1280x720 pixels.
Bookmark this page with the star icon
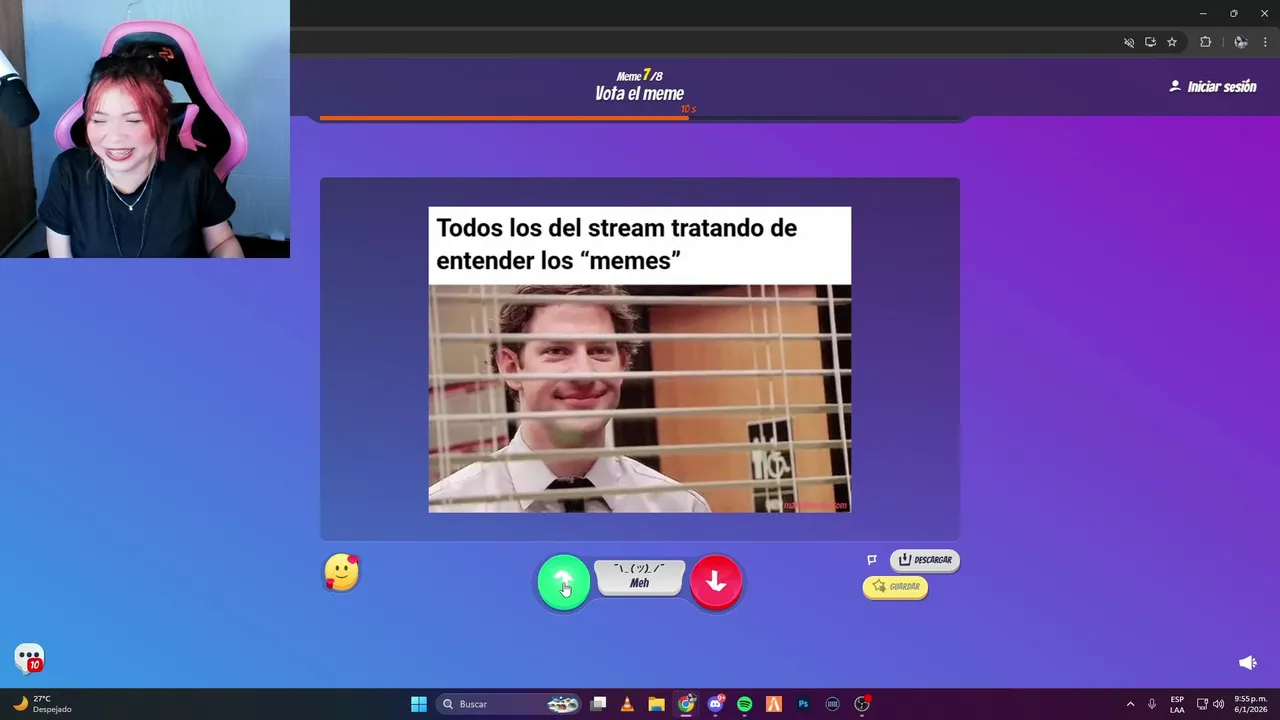tap(1172, 42)
